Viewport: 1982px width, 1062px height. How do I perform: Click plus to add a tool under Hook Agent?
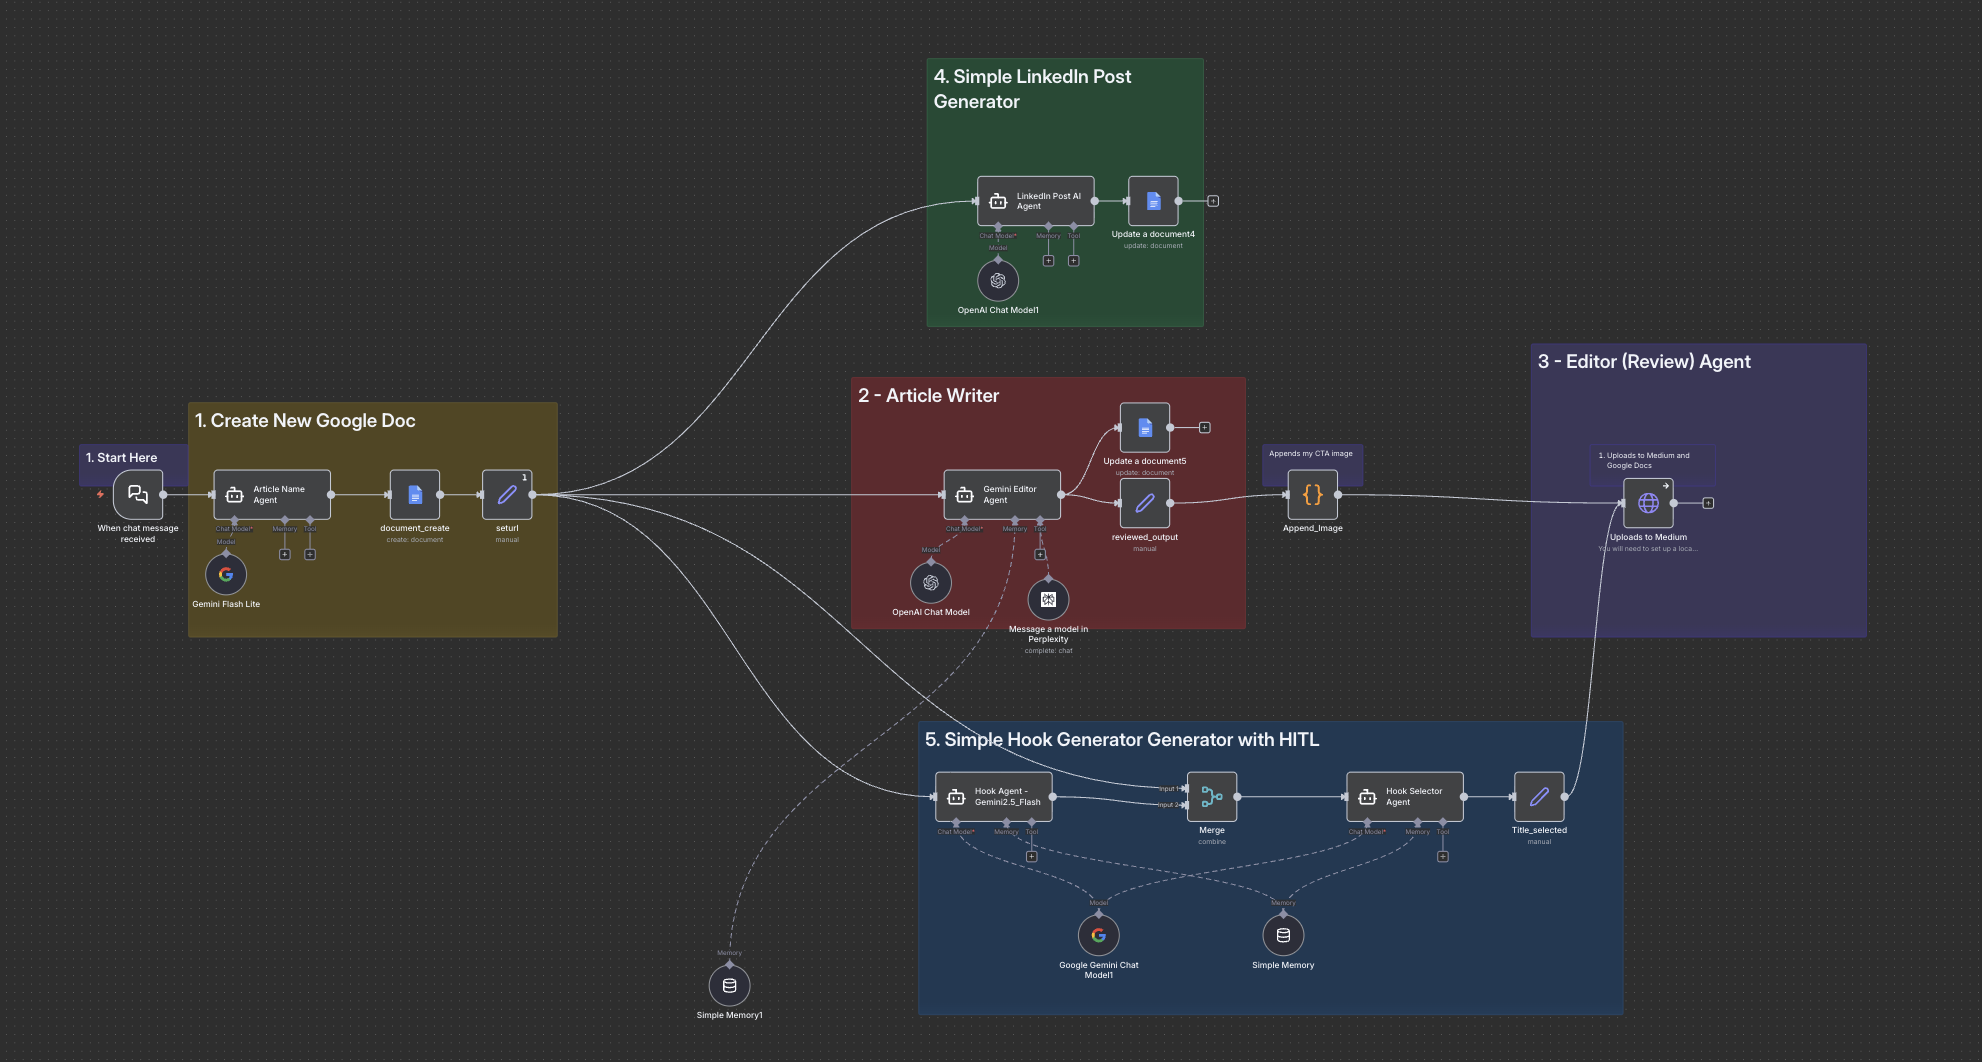[1030, 856]
